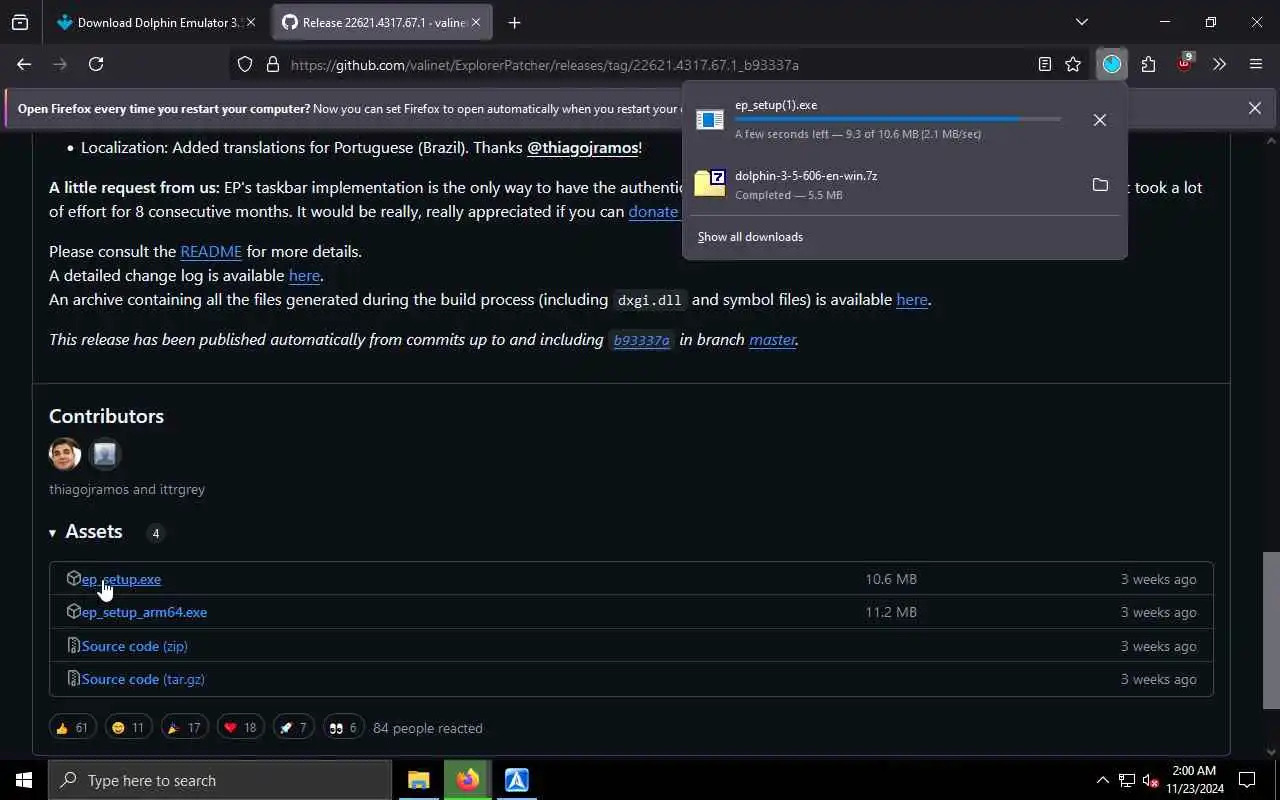React with heart emoji (18)
The image size is (1280, 800).
tap(240, 728)
